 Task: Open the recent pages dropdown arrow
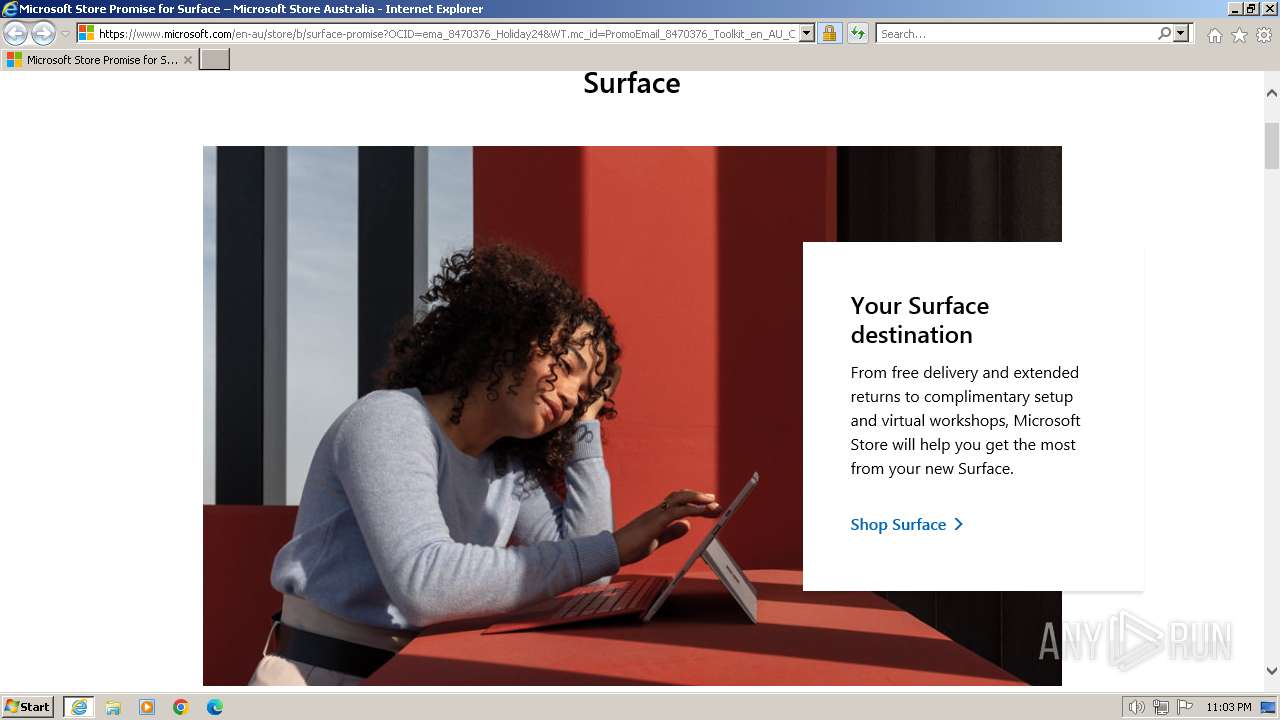65,34
